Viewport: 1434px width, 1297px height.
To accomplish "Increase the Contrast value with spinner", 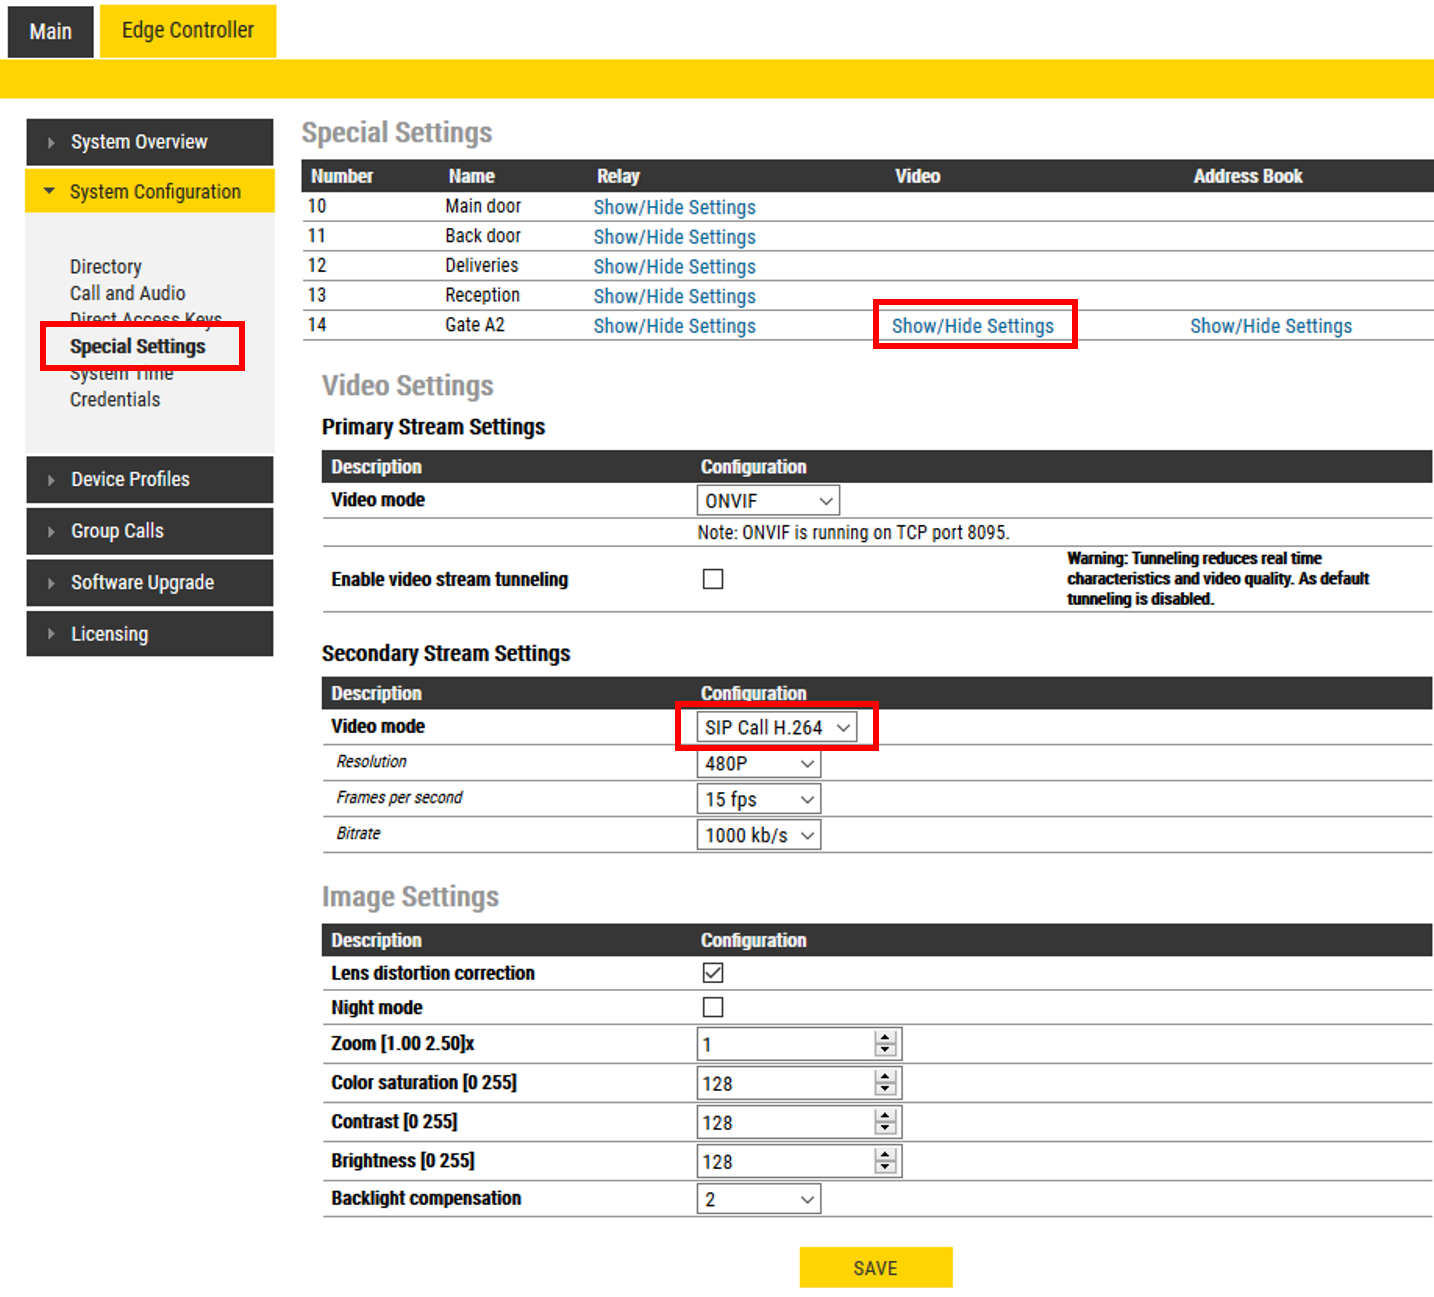I will [x=885, y=1116].
